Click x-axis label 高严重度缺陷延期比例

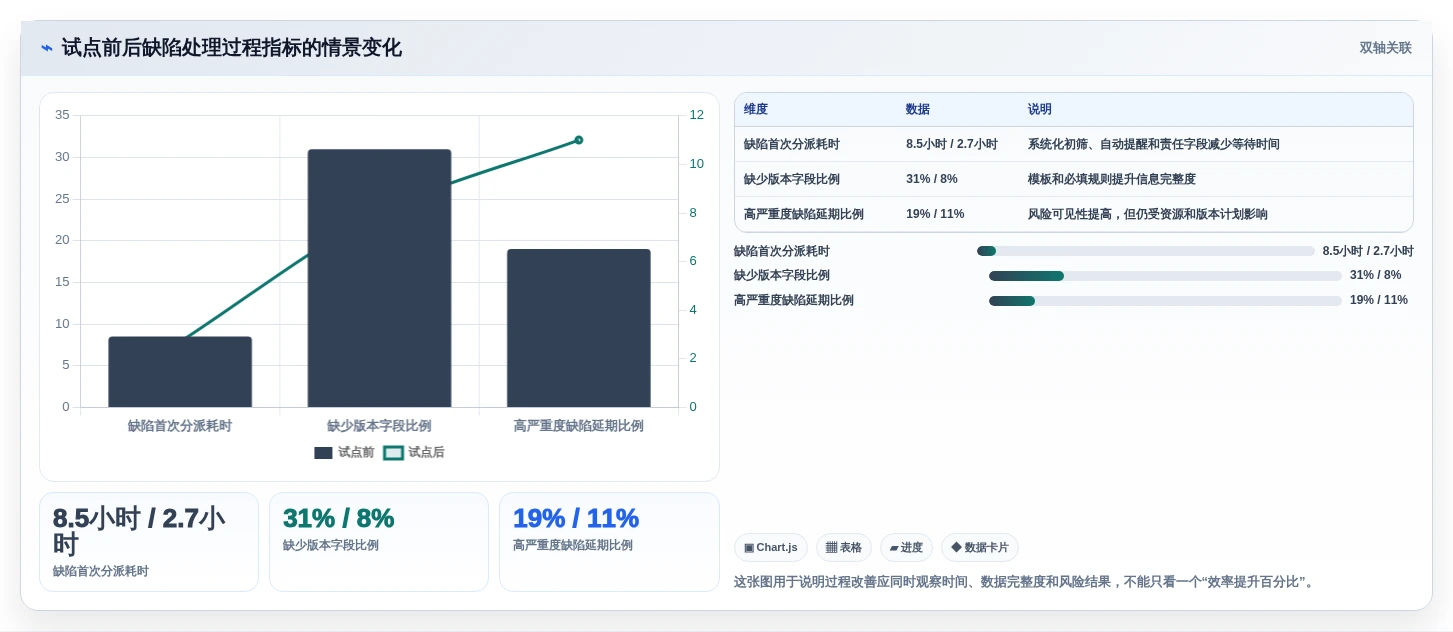pyautogui.click(x=579, y=426)
